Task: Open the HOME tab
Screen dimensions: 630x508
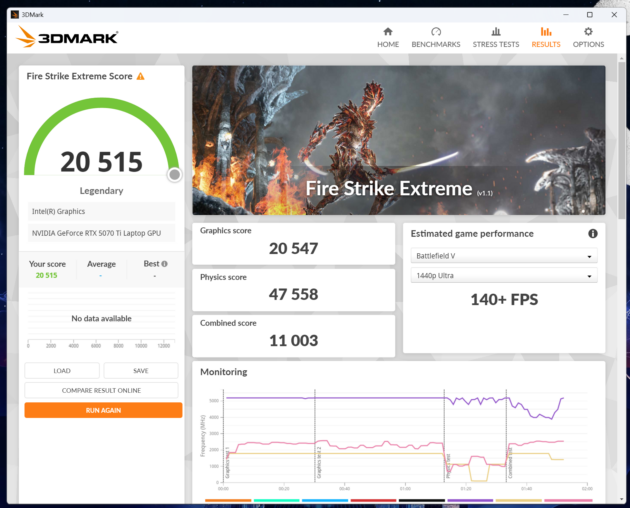Action: pyautogui.click(x=388, y=38)
